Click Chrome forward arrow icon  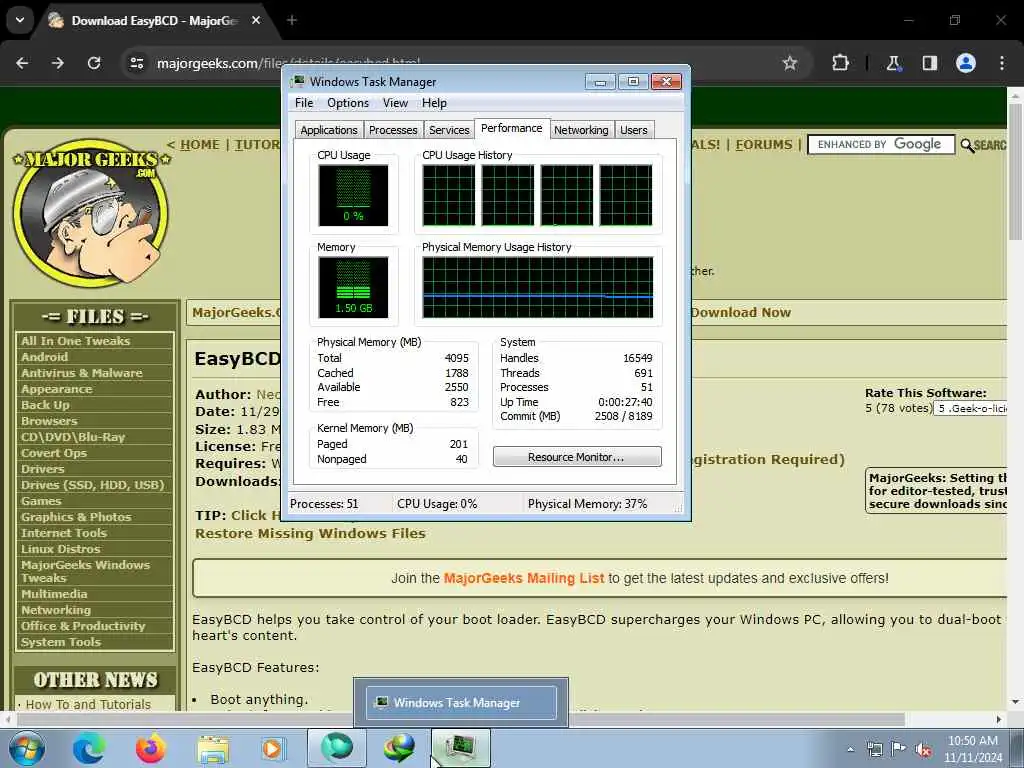click(x=58, y=63)
